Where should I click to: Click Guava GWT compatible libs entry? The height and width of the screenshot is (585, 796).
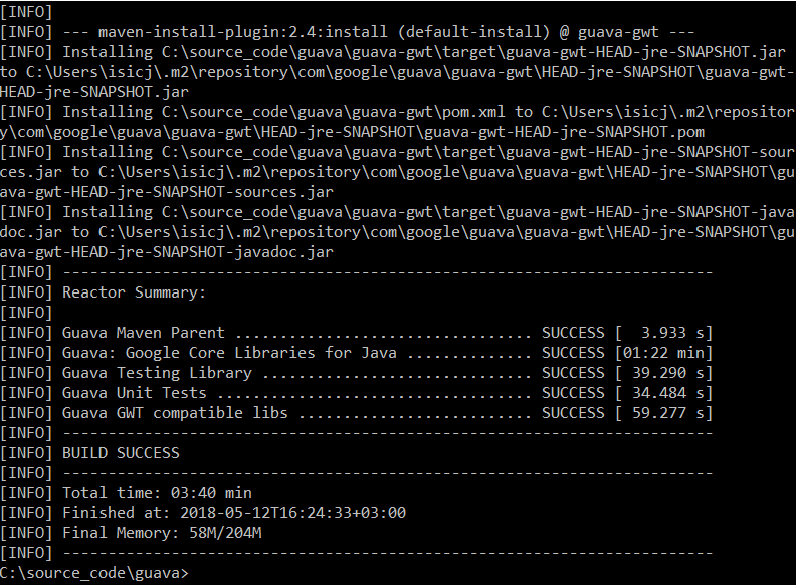(175, 413)
